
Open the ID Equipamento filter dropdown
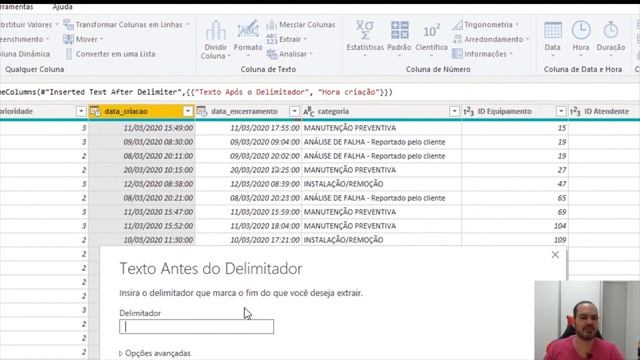coord(561,111)
